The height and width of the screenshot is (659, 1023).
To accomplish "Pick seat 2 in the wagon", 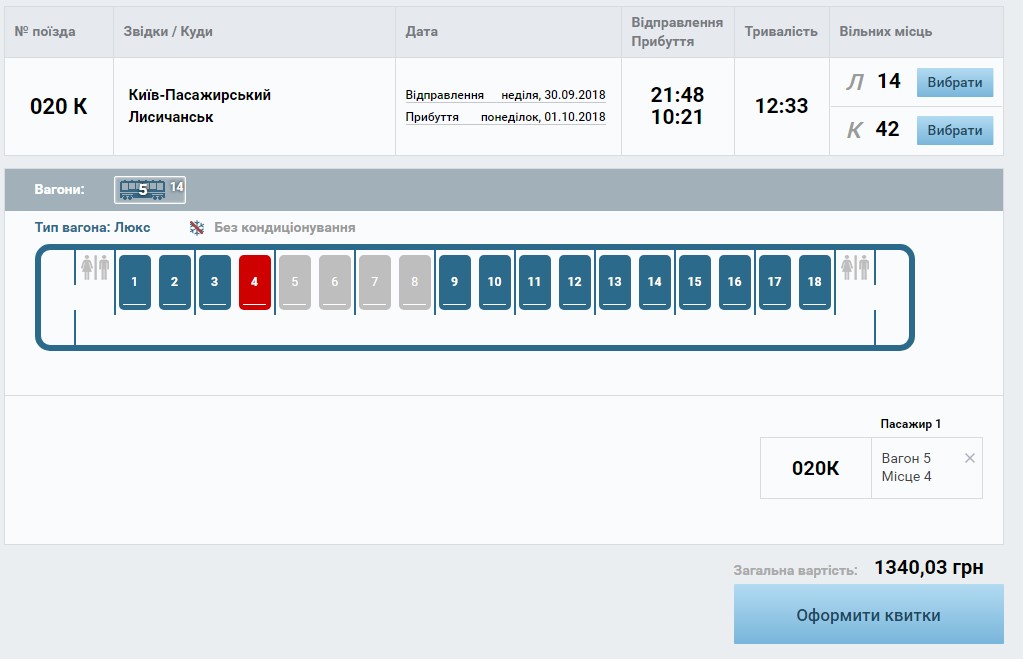I will coord(174,282).
